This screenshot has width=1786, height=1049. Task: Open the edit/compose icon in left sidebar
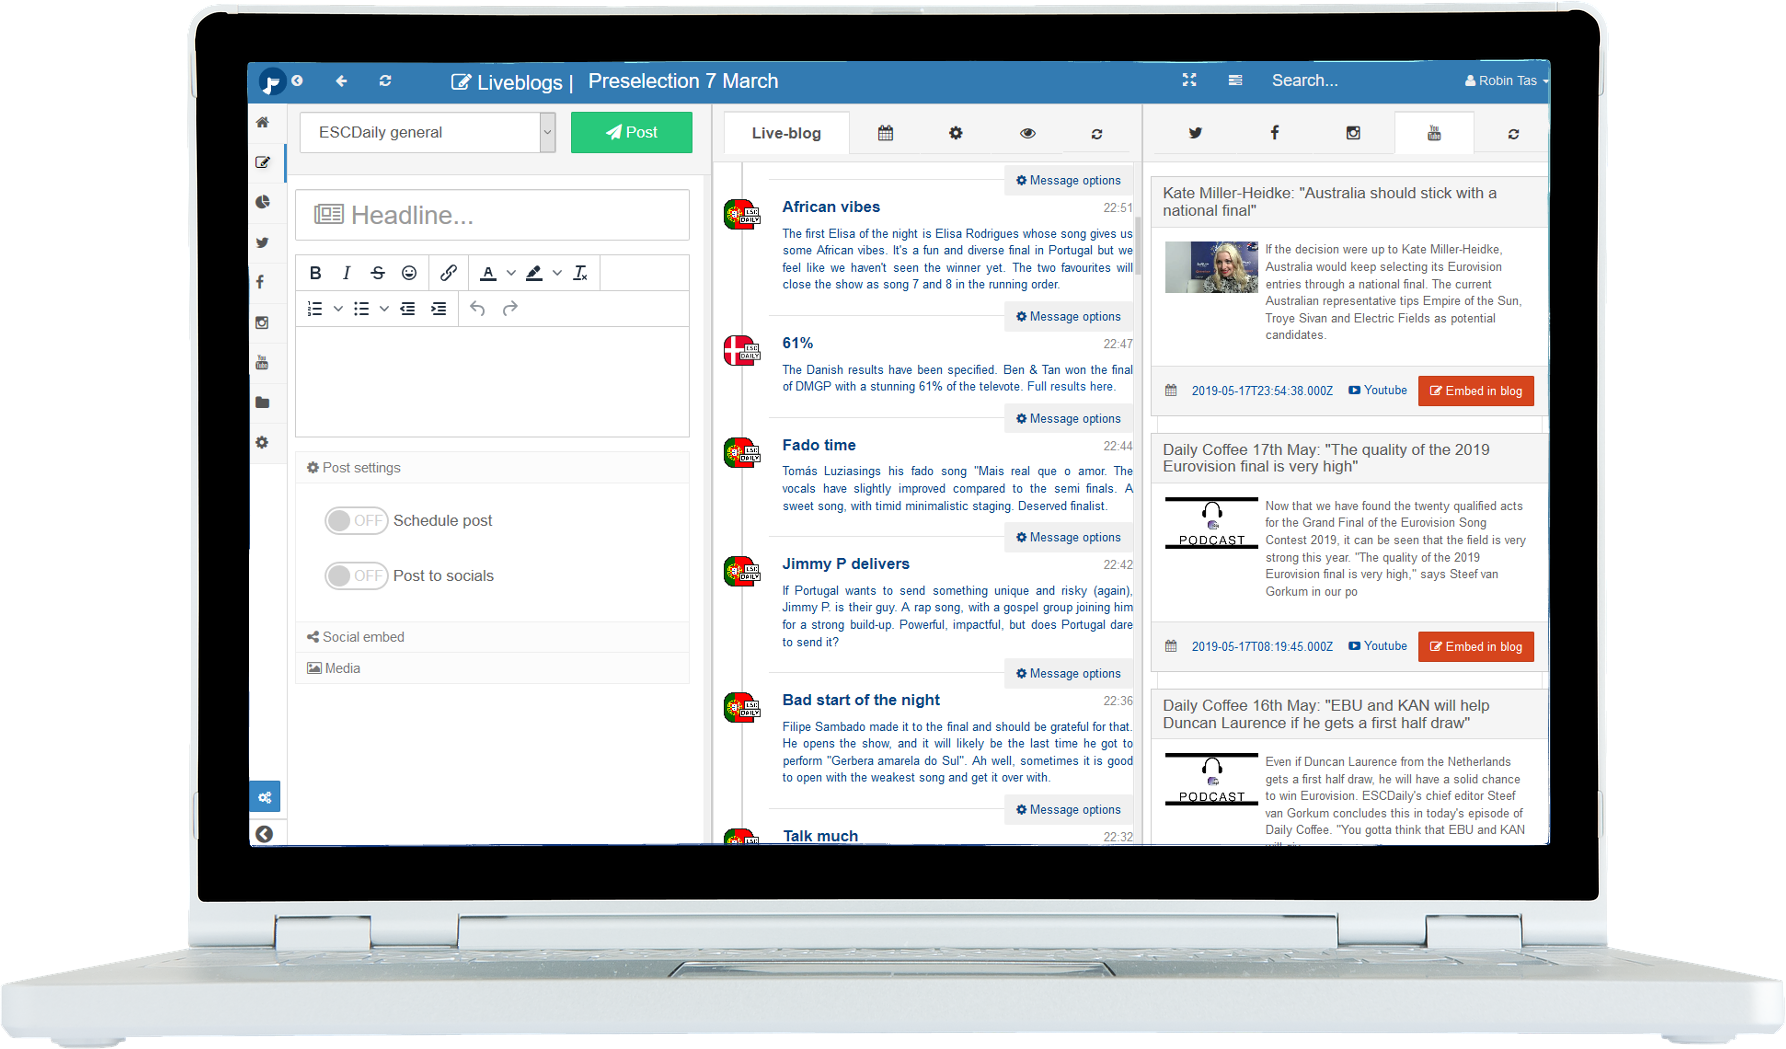coord(262,162)
